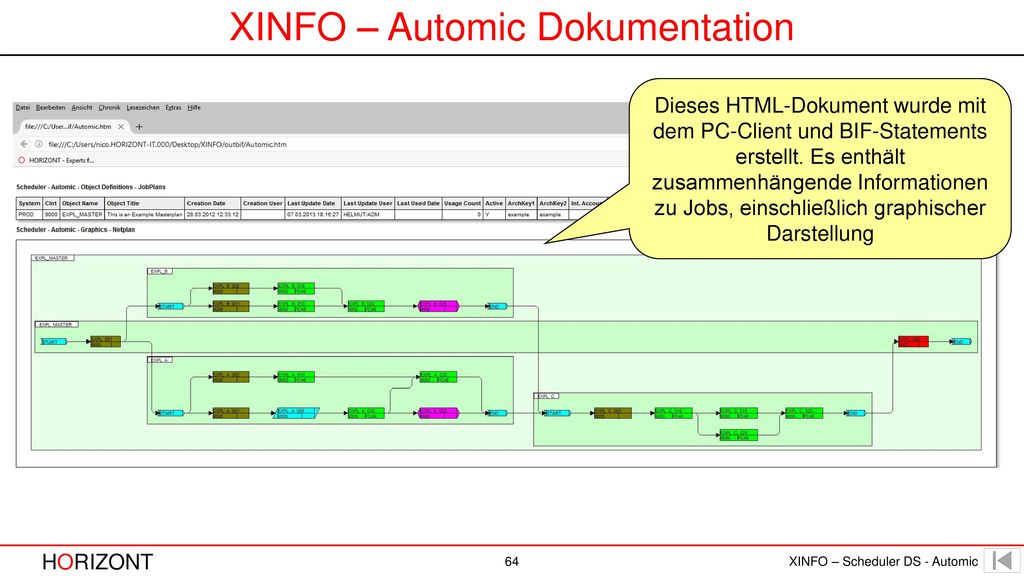1024x576 pixels.
Task: Open the Chronik menu
Action: [109, 108]
